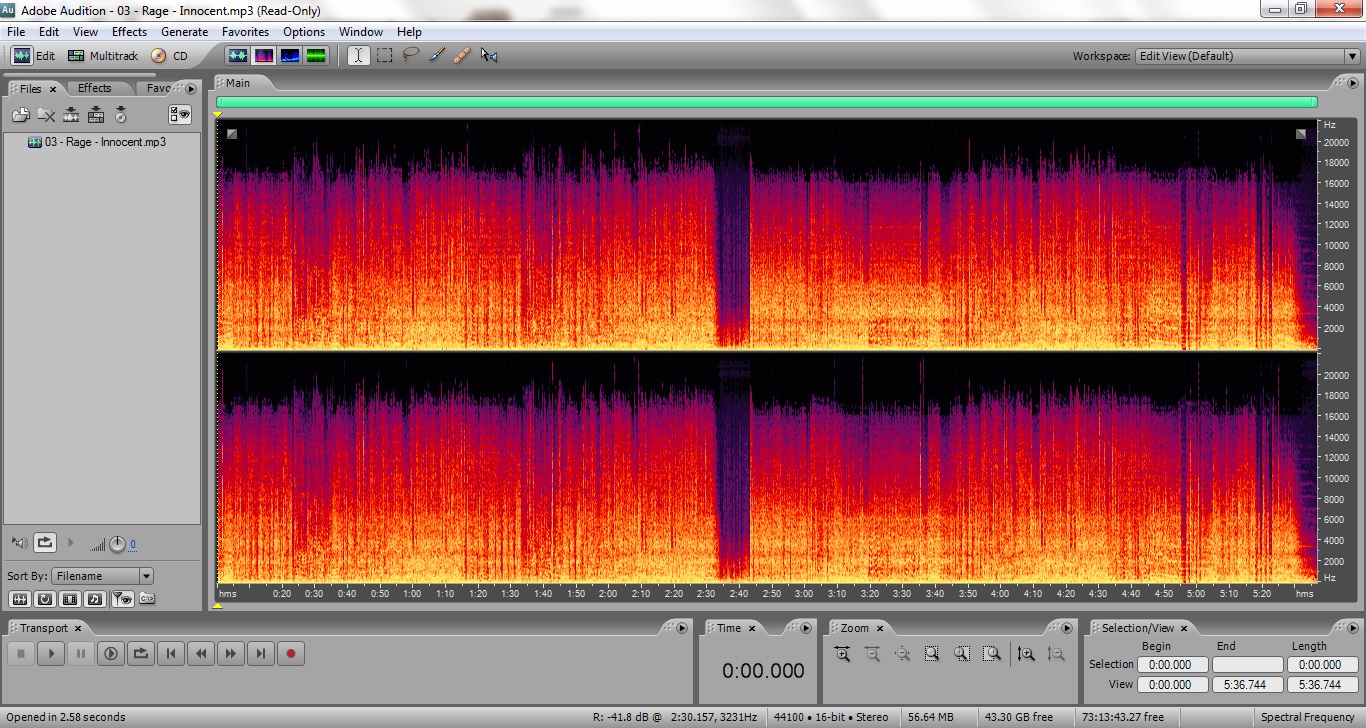Toggle Show Audio Files filter button
The height and width of the screenshot is (728, 1366).
(19, 599)
